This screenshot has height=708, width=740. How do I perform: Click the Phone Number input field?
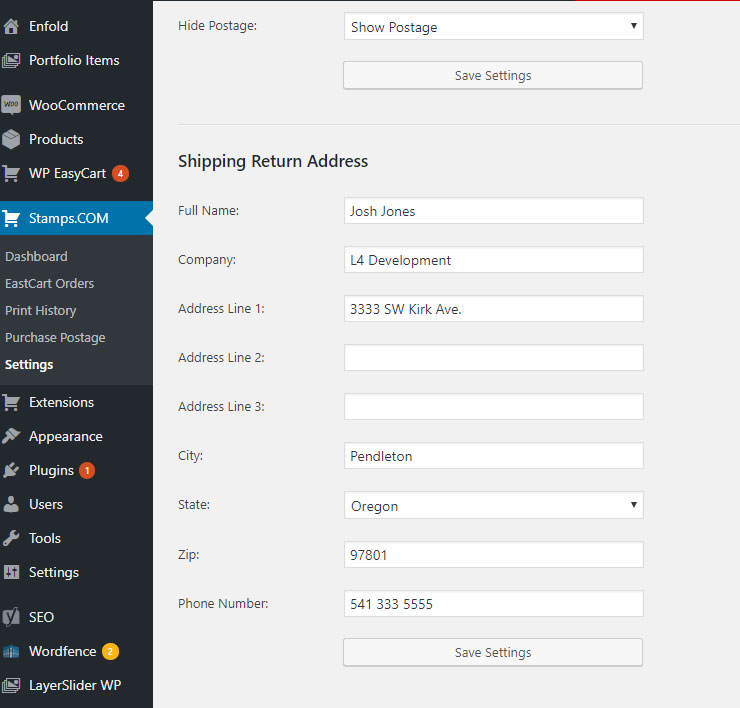coord(493,604)
